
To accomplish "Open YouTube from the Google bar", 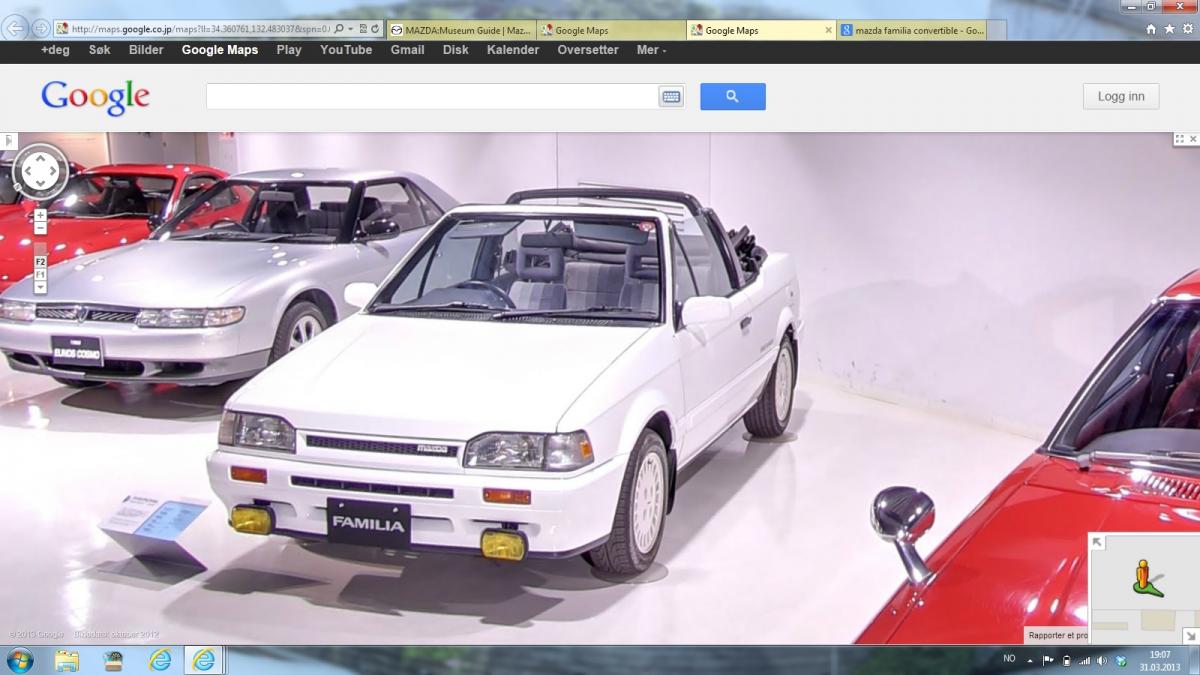I will point(345,50).
